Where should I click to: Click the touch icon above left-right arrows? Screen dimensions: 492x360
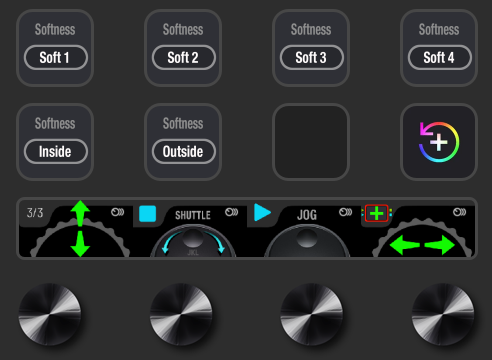tap(459, 212)
